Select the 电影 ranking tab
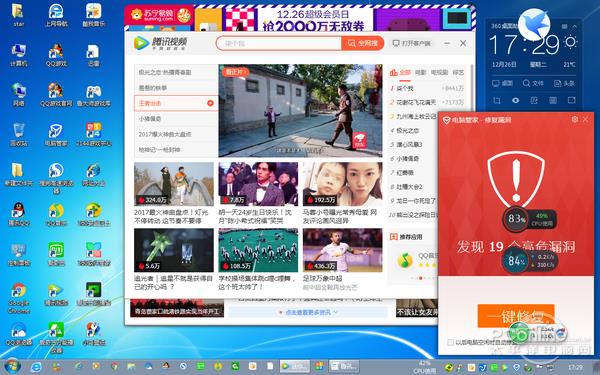This screenshot has width=600, height=375. pyautogui.click(x=421, y=72)
